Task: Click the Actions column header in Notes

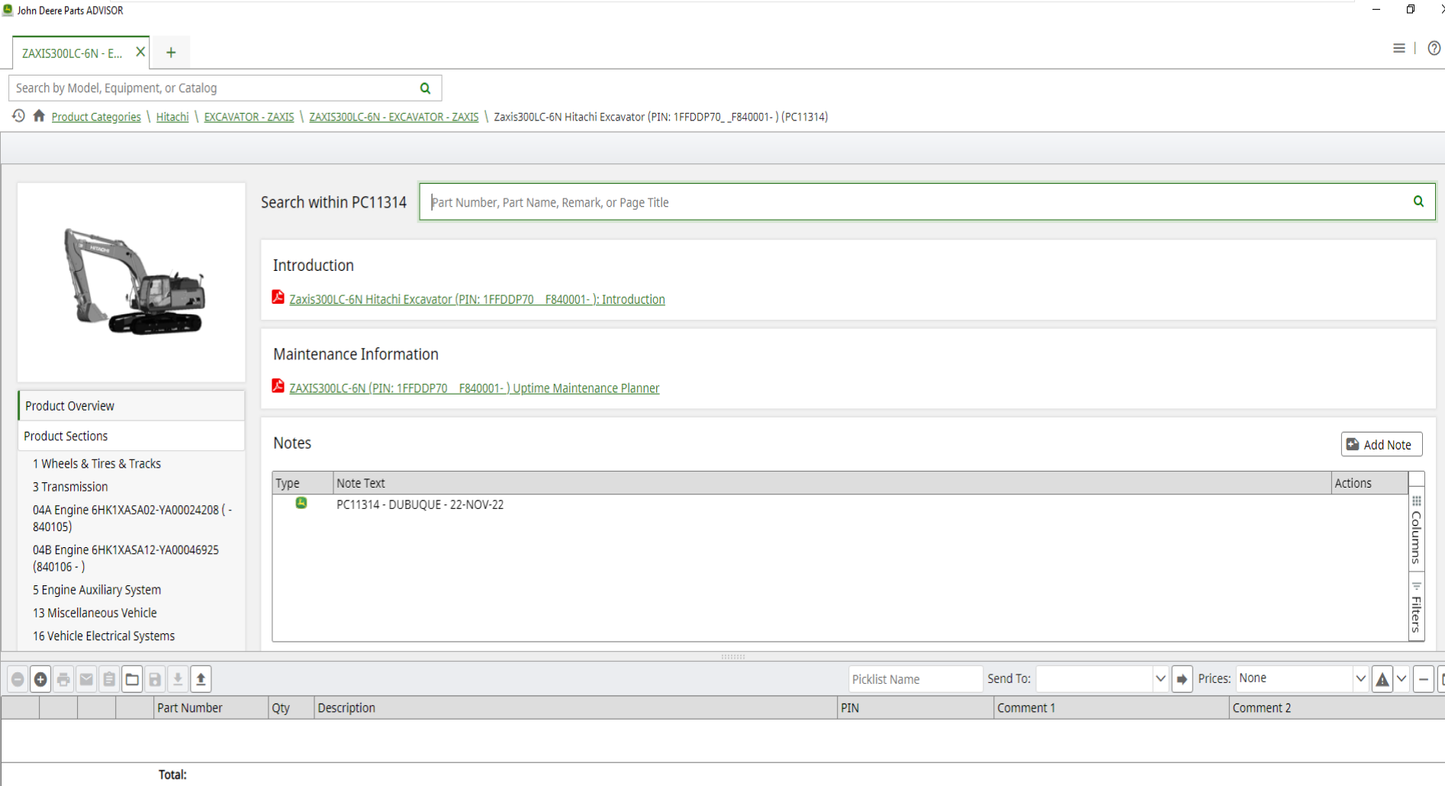Action: 1368,483
